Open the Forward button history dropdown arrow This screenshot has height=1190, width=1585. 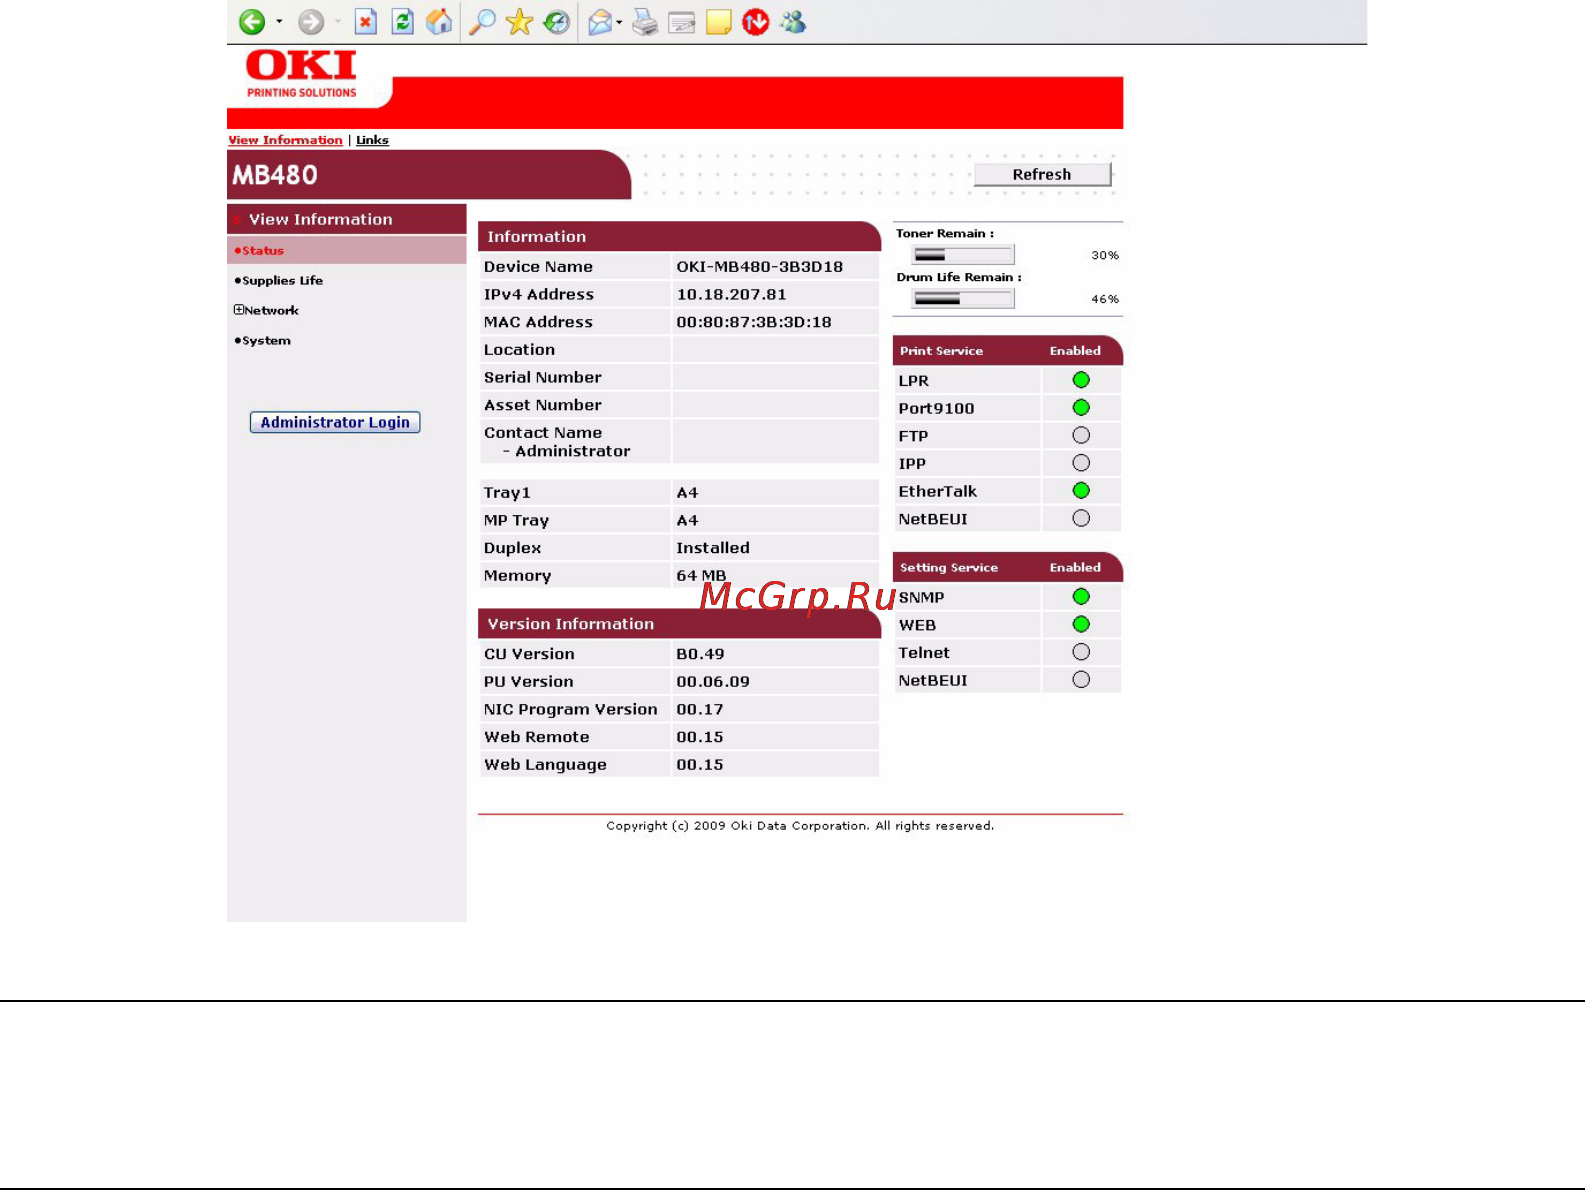tap(338, 22)
